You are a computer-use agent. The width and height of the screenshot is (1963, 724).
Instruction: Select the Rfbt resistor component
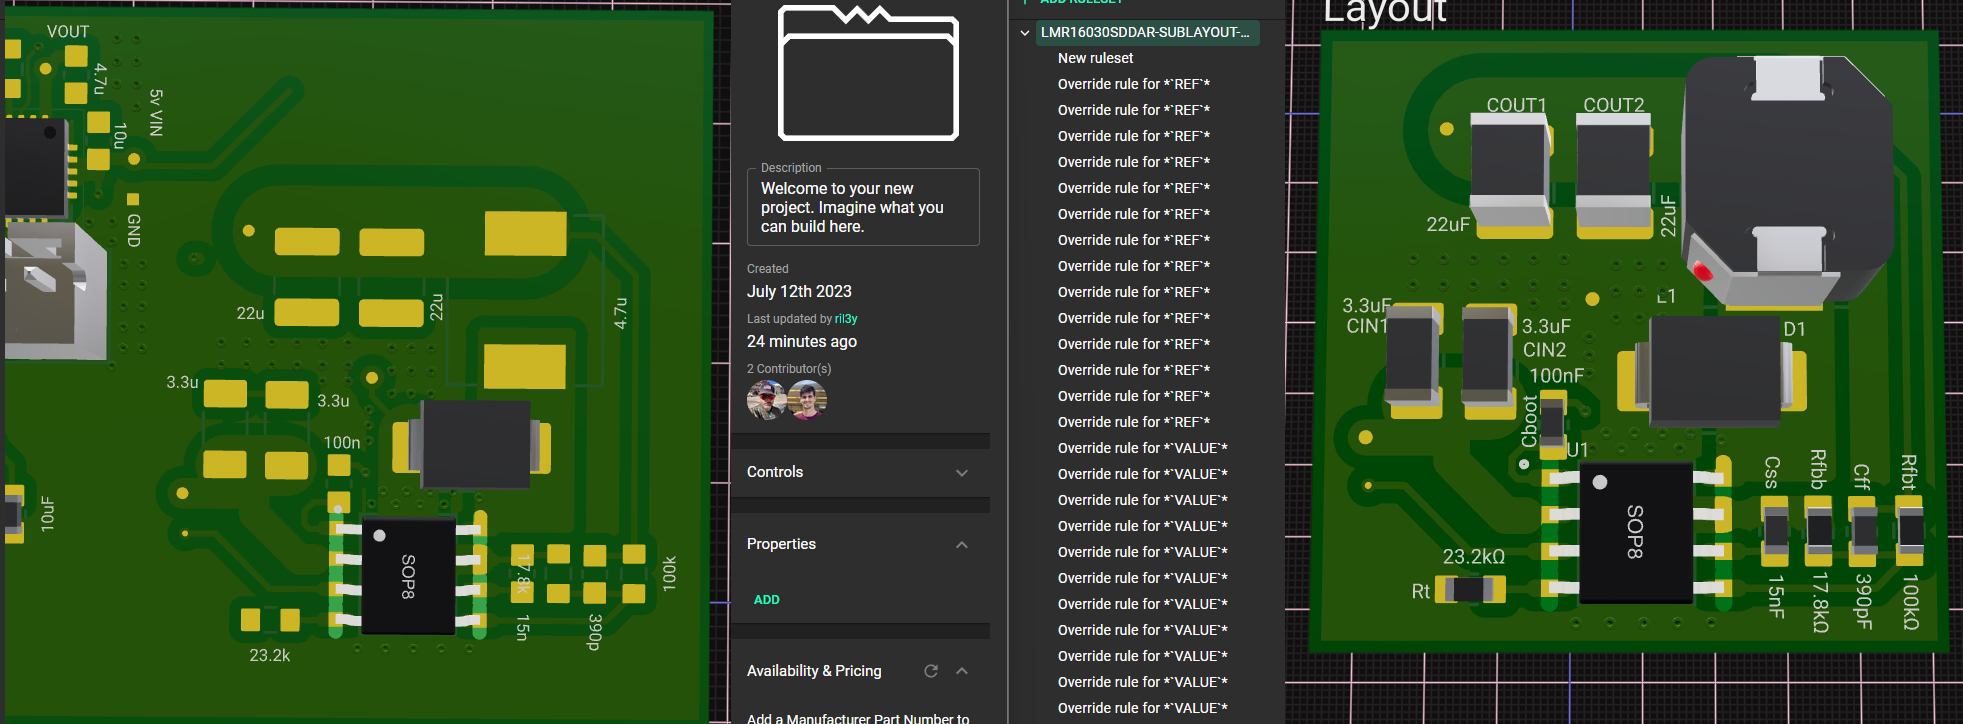coord(1910,530)
